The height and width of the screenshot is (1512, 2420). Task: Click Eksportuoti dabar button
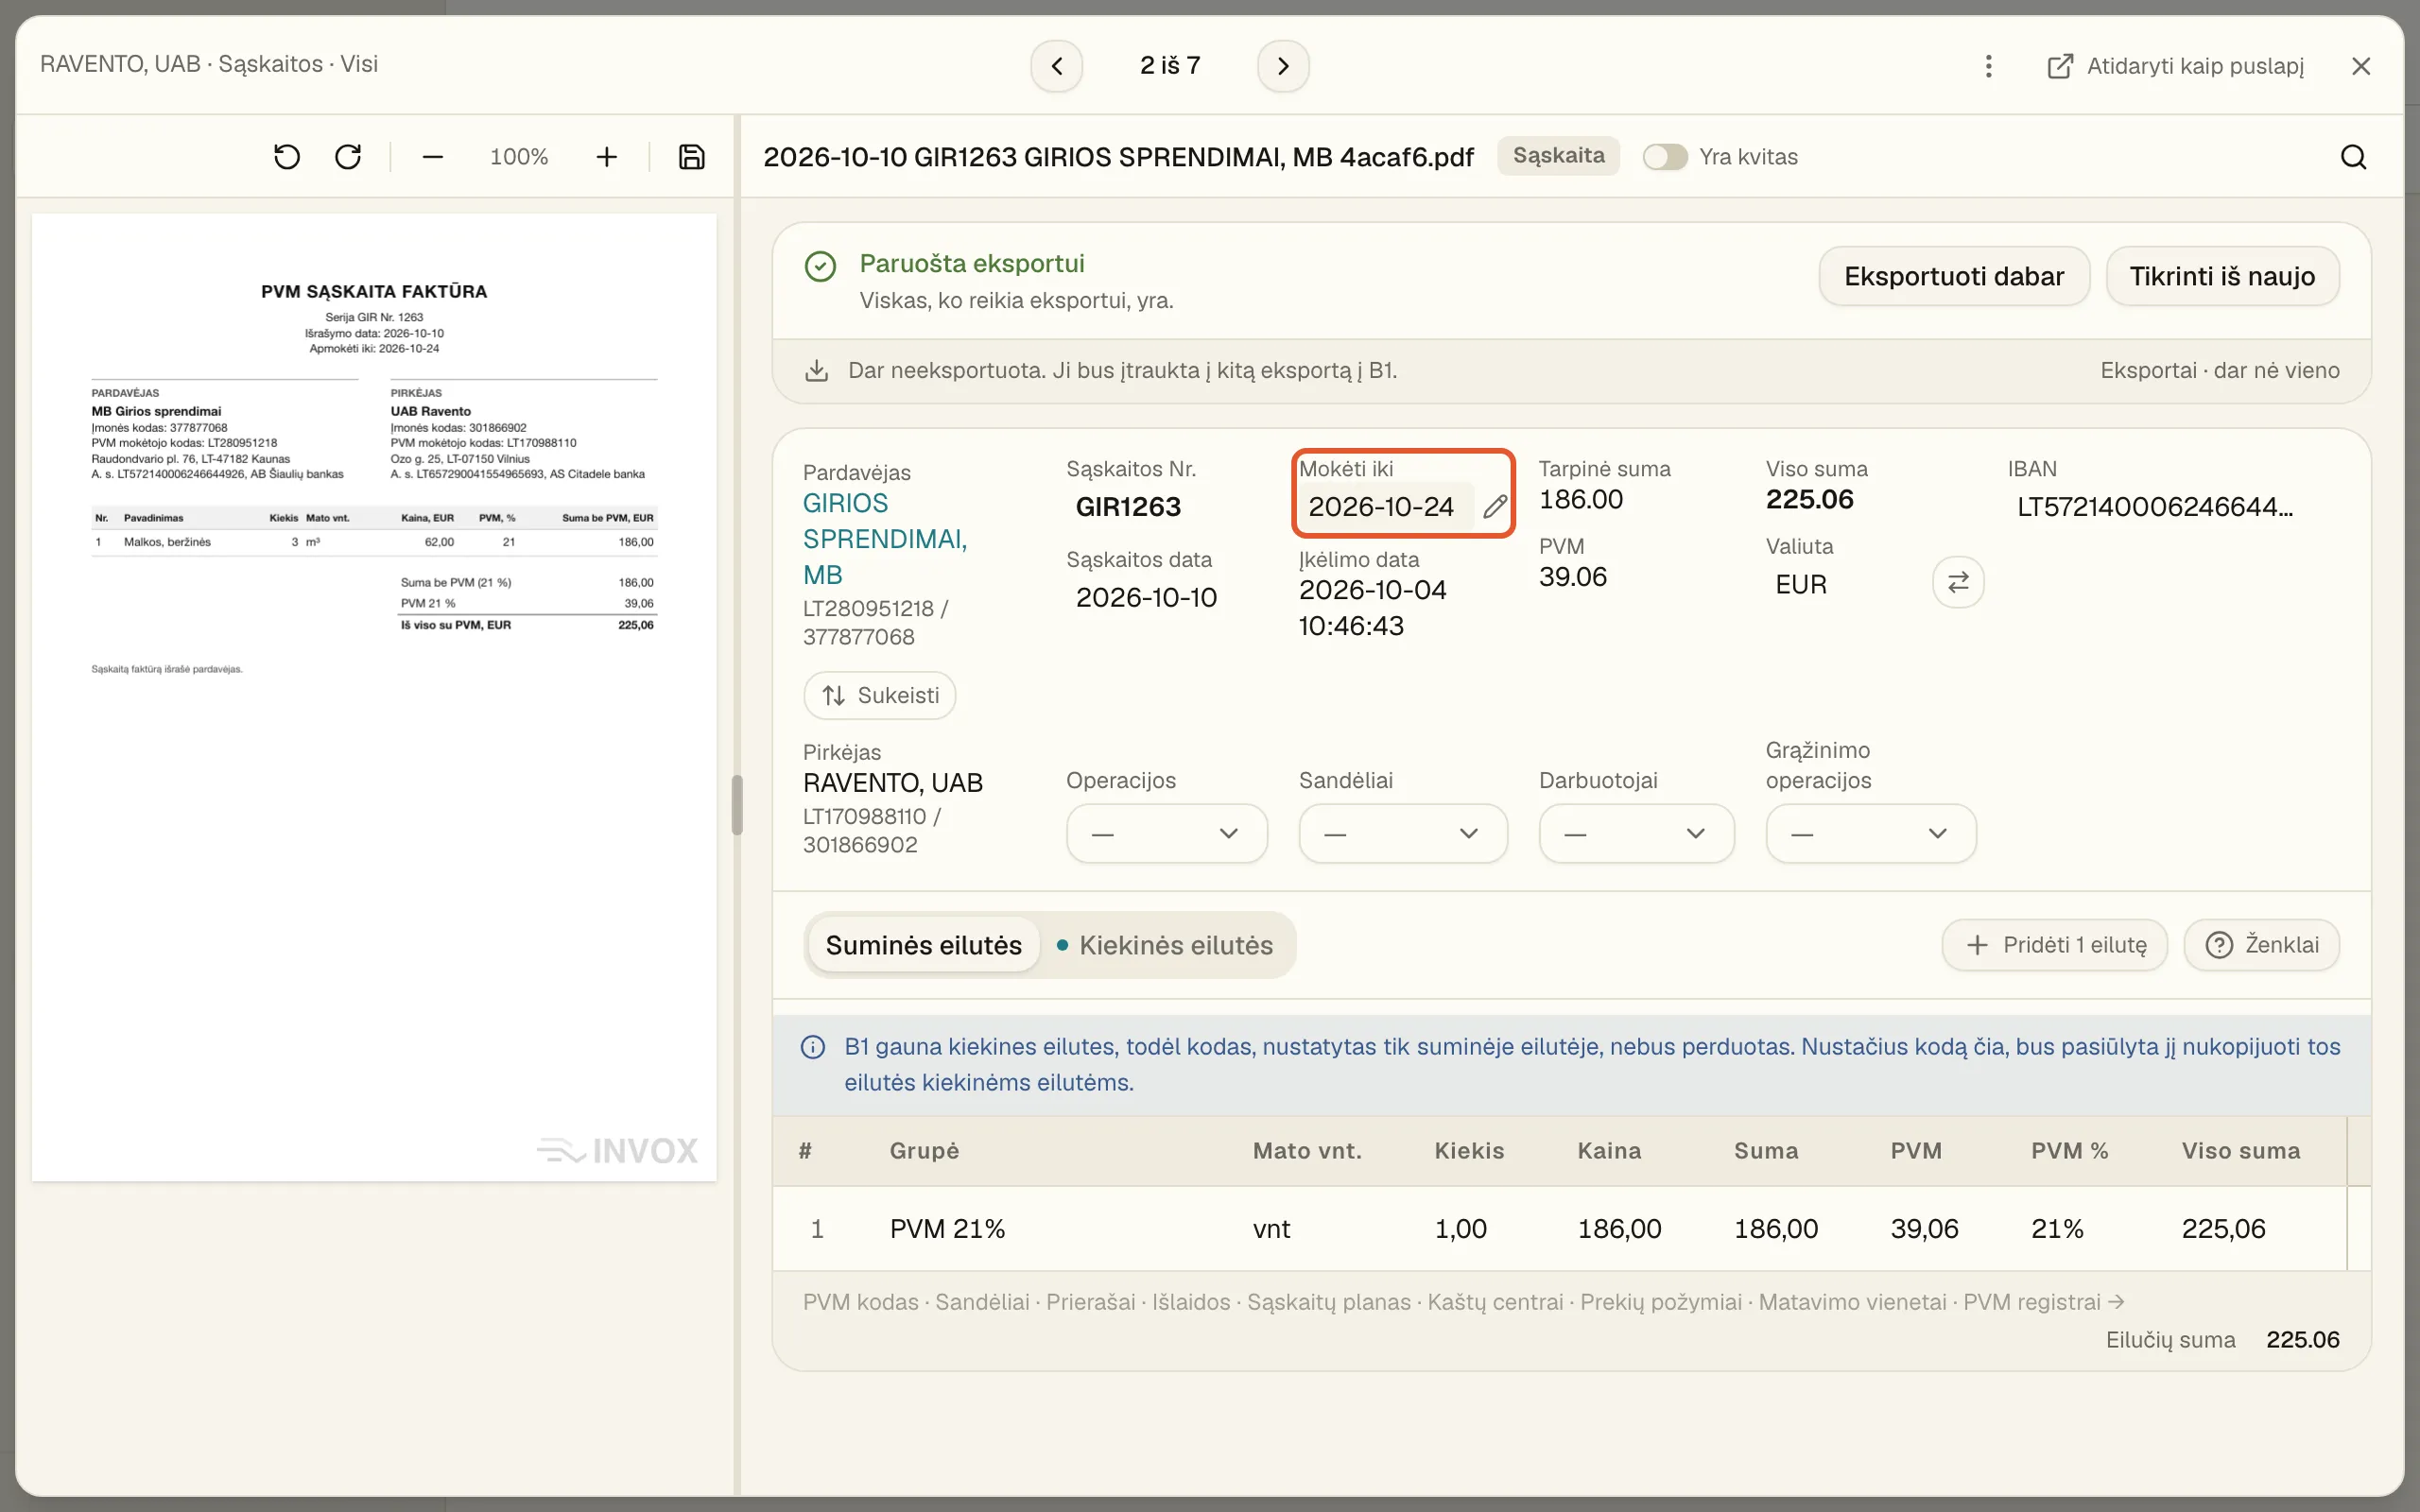coord(1953,276)
